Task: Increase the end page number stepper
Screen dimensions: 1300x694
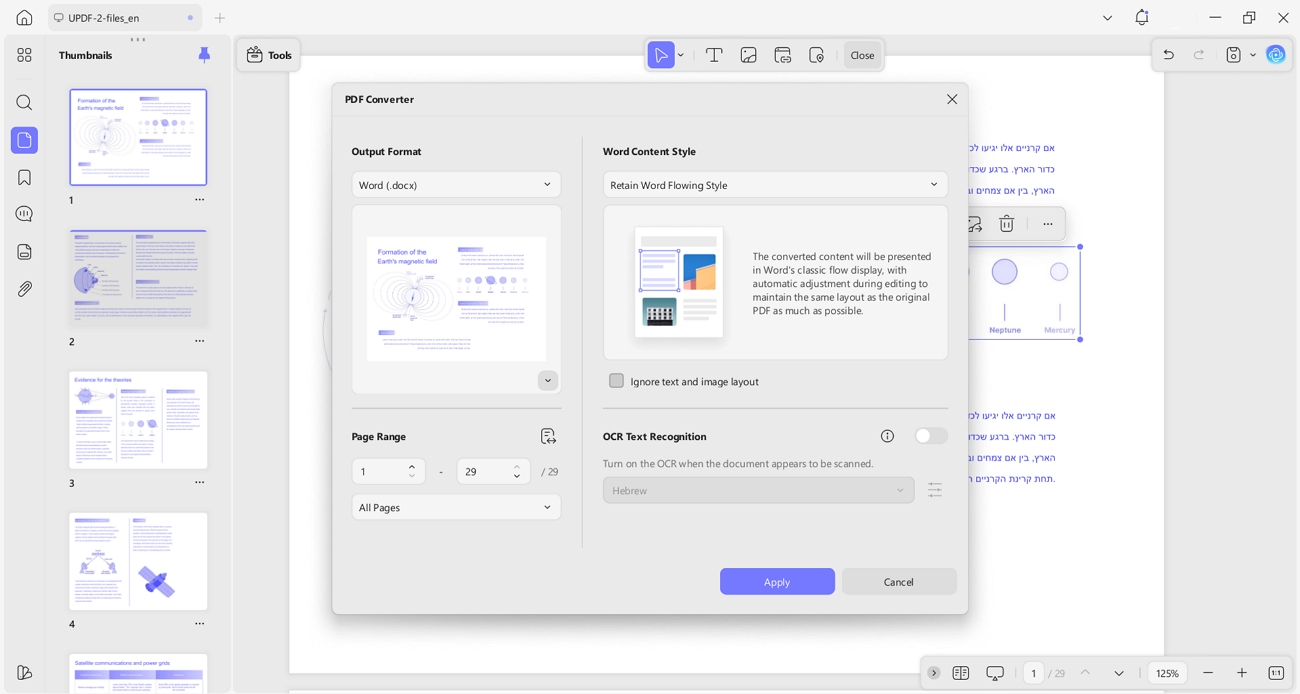Action: (517, 466)
